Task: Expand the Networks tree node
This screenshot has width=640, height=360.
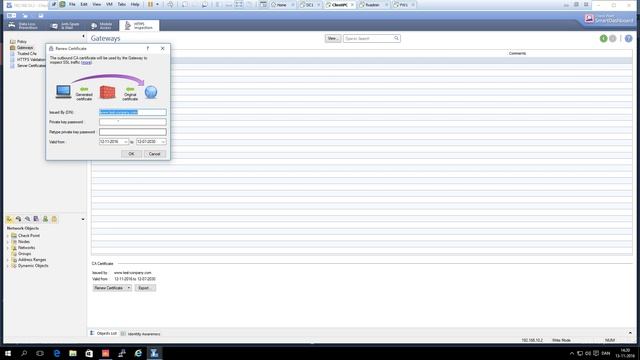Action: 8,248
